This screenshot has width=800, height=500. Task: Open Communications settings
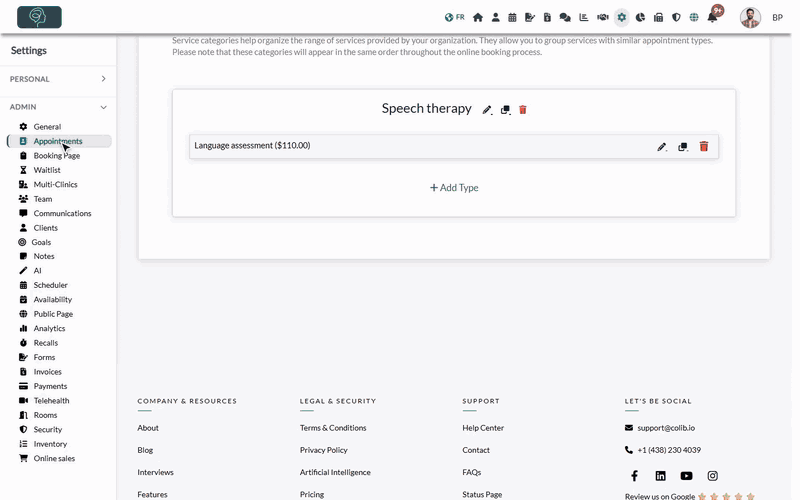[62, 213]
